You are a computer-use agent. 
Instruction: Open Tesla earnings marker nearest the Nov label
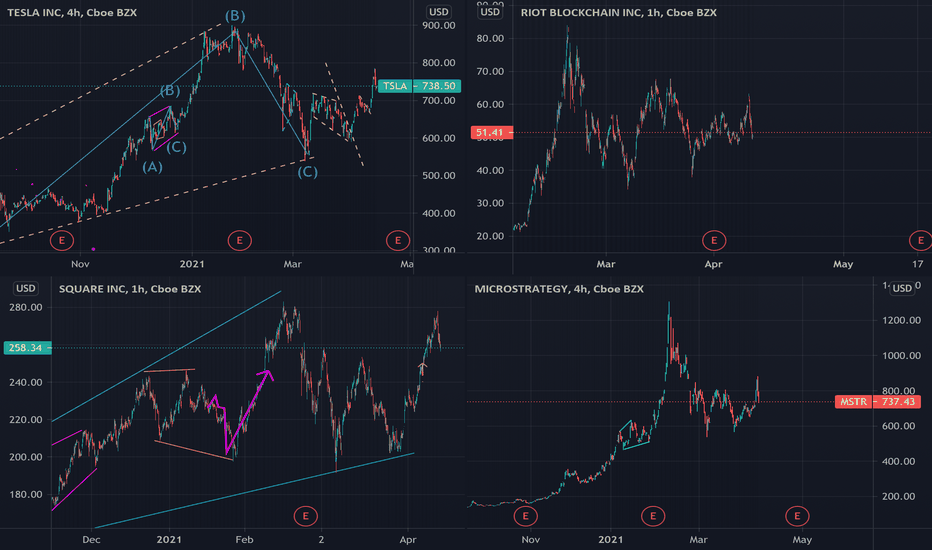(x=62, y=241)
